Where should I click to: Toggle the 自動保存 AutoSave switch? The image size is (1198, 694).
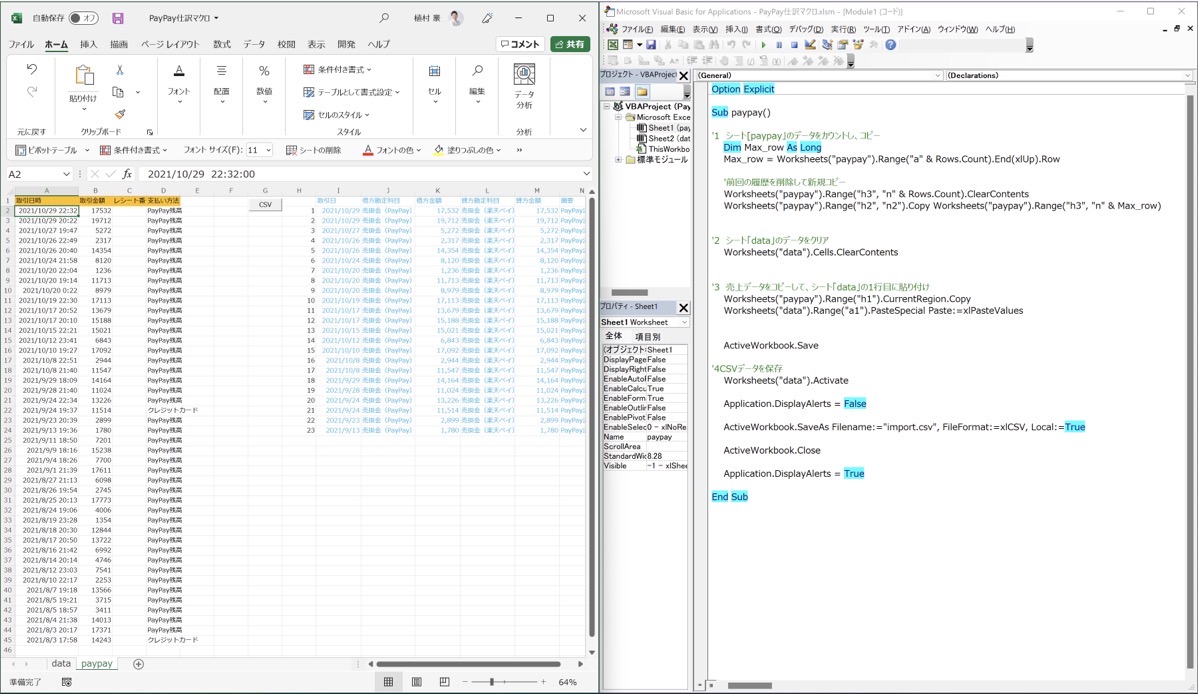pyautogui.click(x=83, y=18)
